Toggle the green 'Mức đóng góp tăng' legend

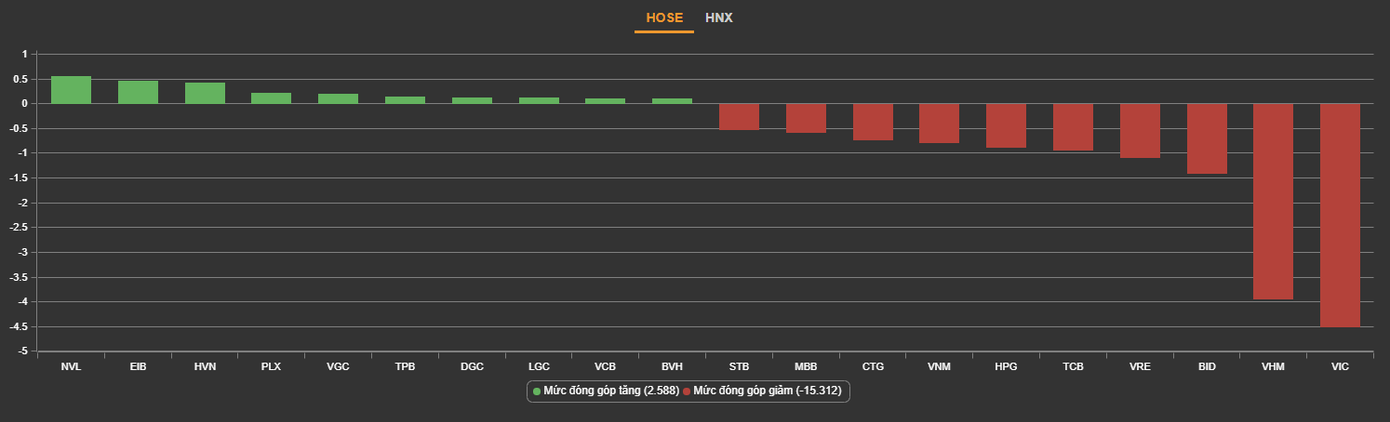604,391
